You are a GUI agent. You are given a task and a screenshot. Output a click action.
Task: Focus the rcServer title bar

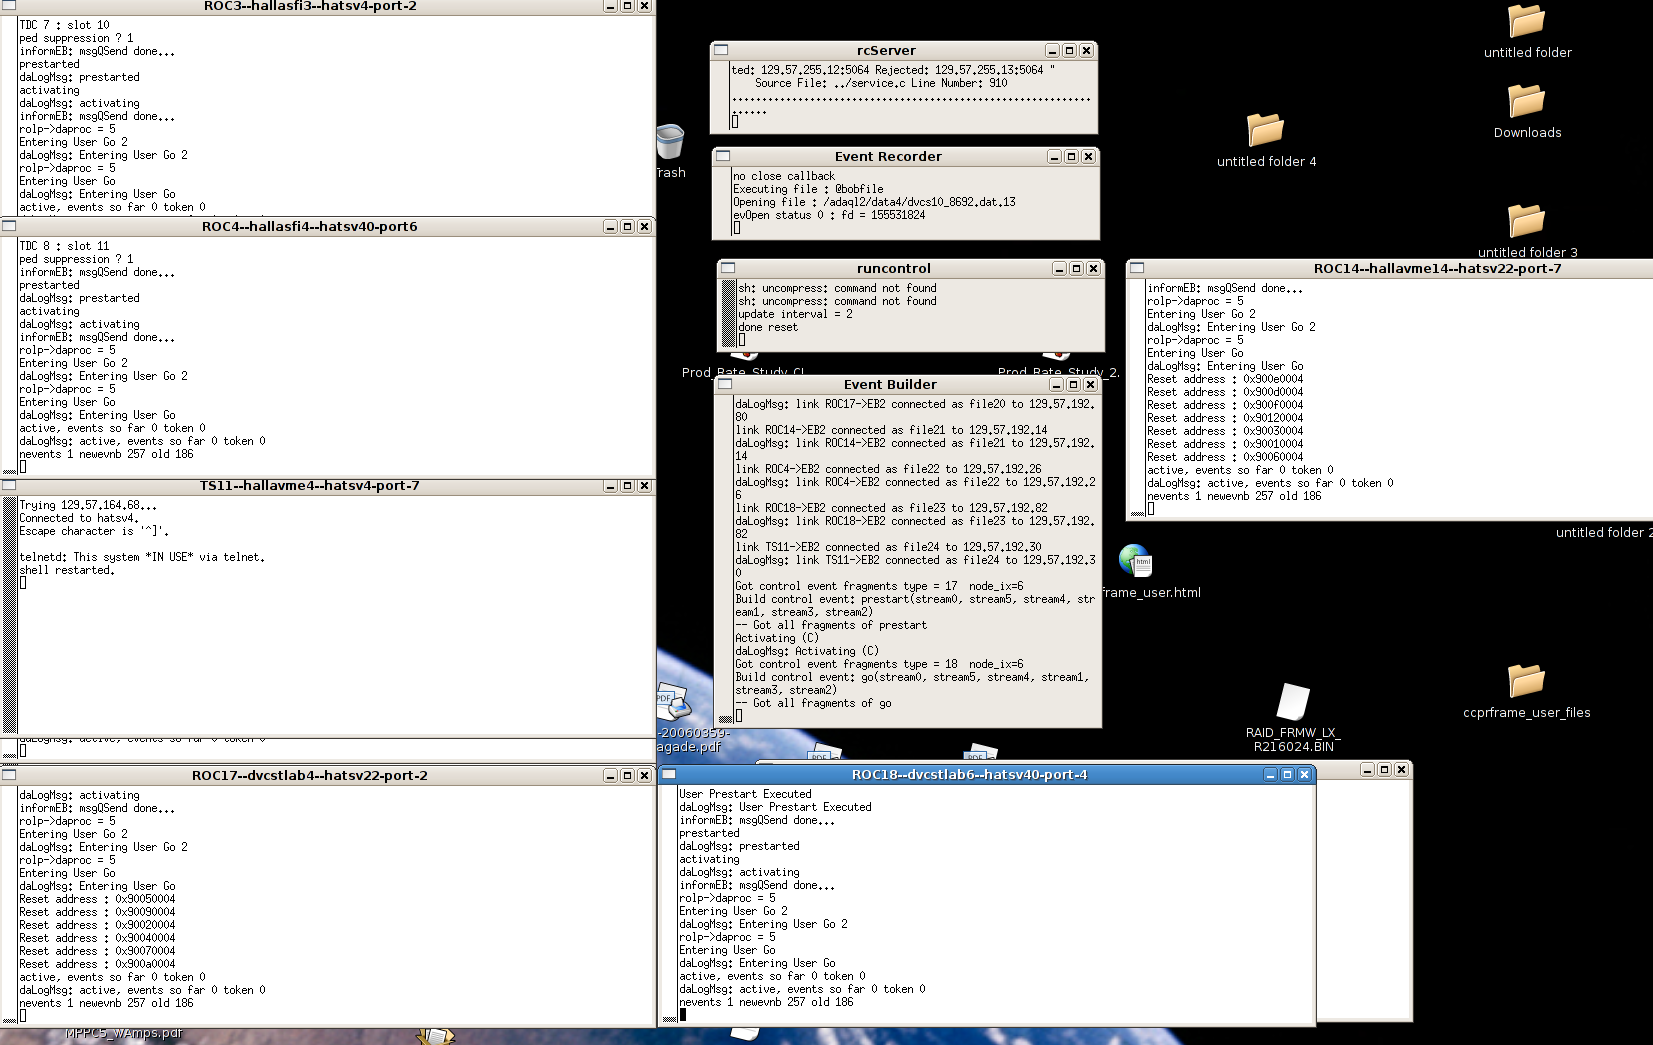(x=886, y=50)
